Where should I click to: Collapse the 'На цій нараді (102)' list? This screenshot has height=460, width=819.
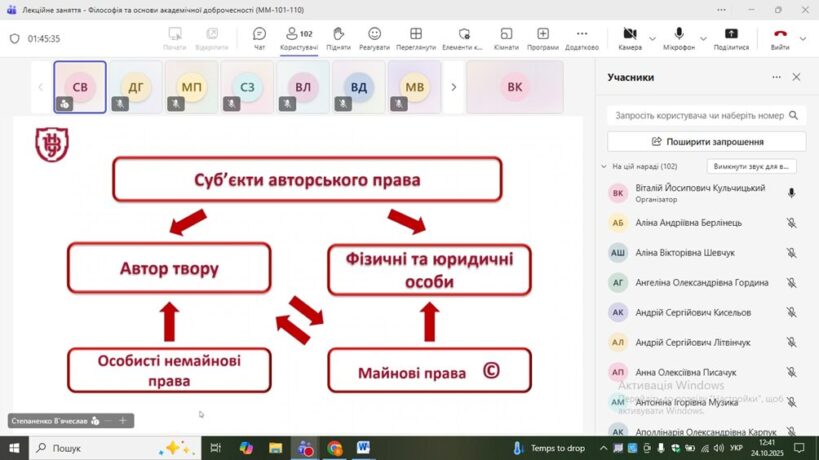point(603,166)
